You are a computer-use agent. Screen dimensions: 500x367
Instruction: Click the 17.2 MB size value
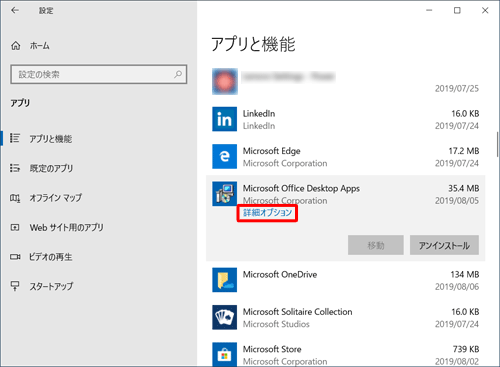tap(464, 151)
